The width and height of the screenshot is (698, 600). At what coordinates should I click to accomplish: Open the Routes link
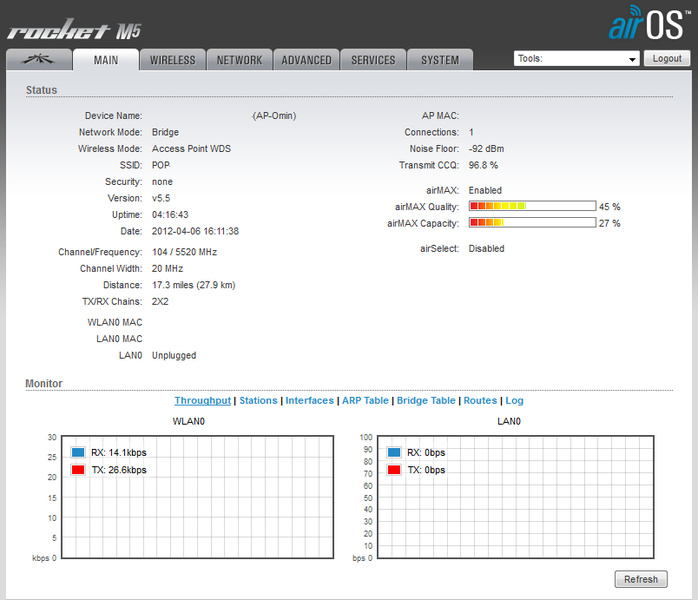click(480, 400)
